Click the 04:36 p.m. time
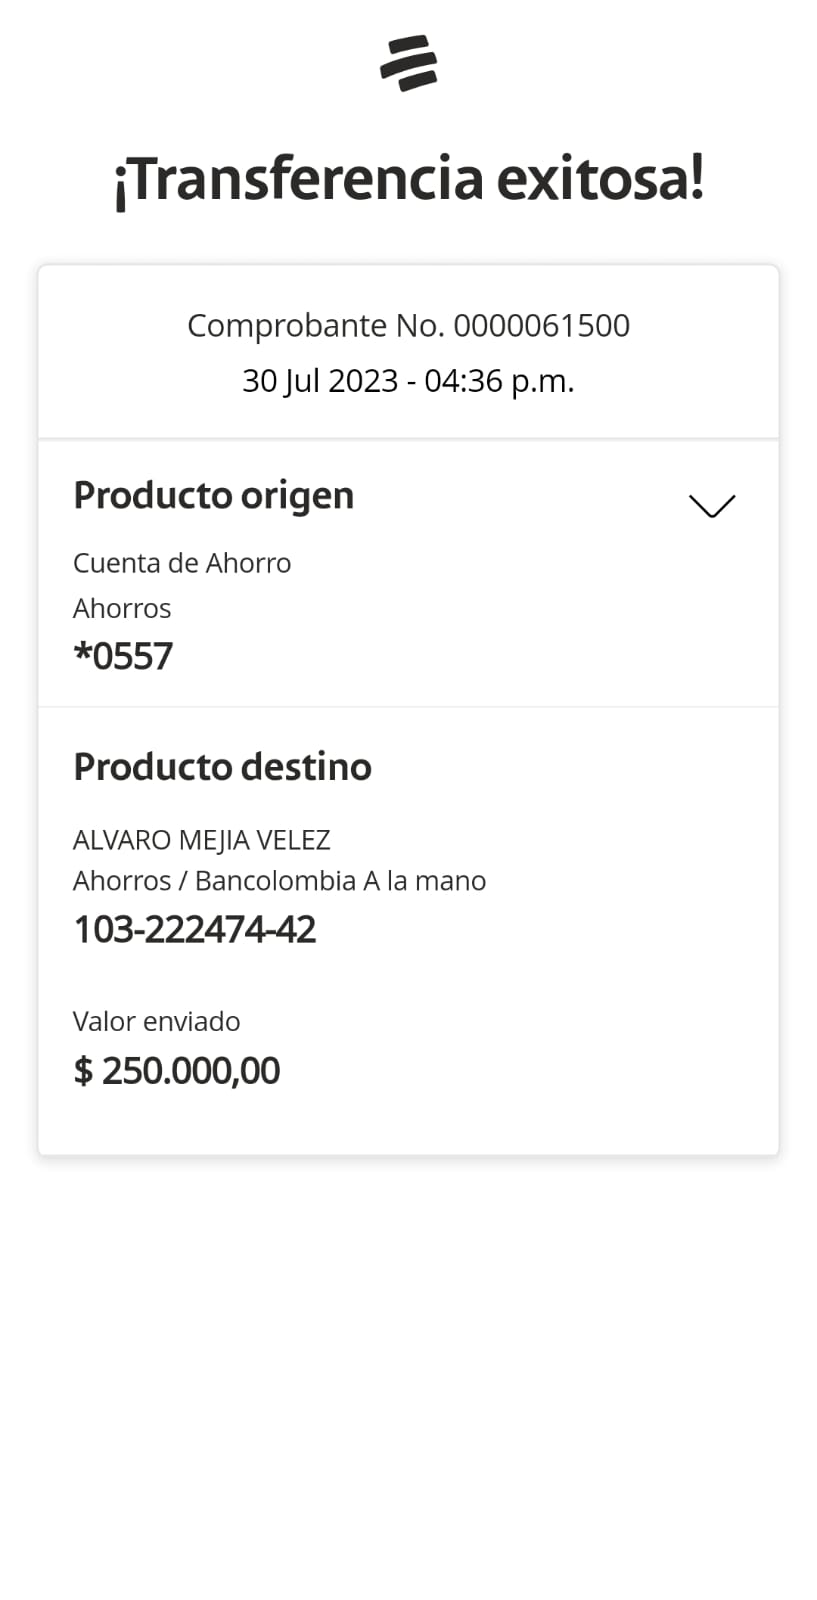Image resolution: width=817 pixels, height=1600 pixels. (499, 381)
